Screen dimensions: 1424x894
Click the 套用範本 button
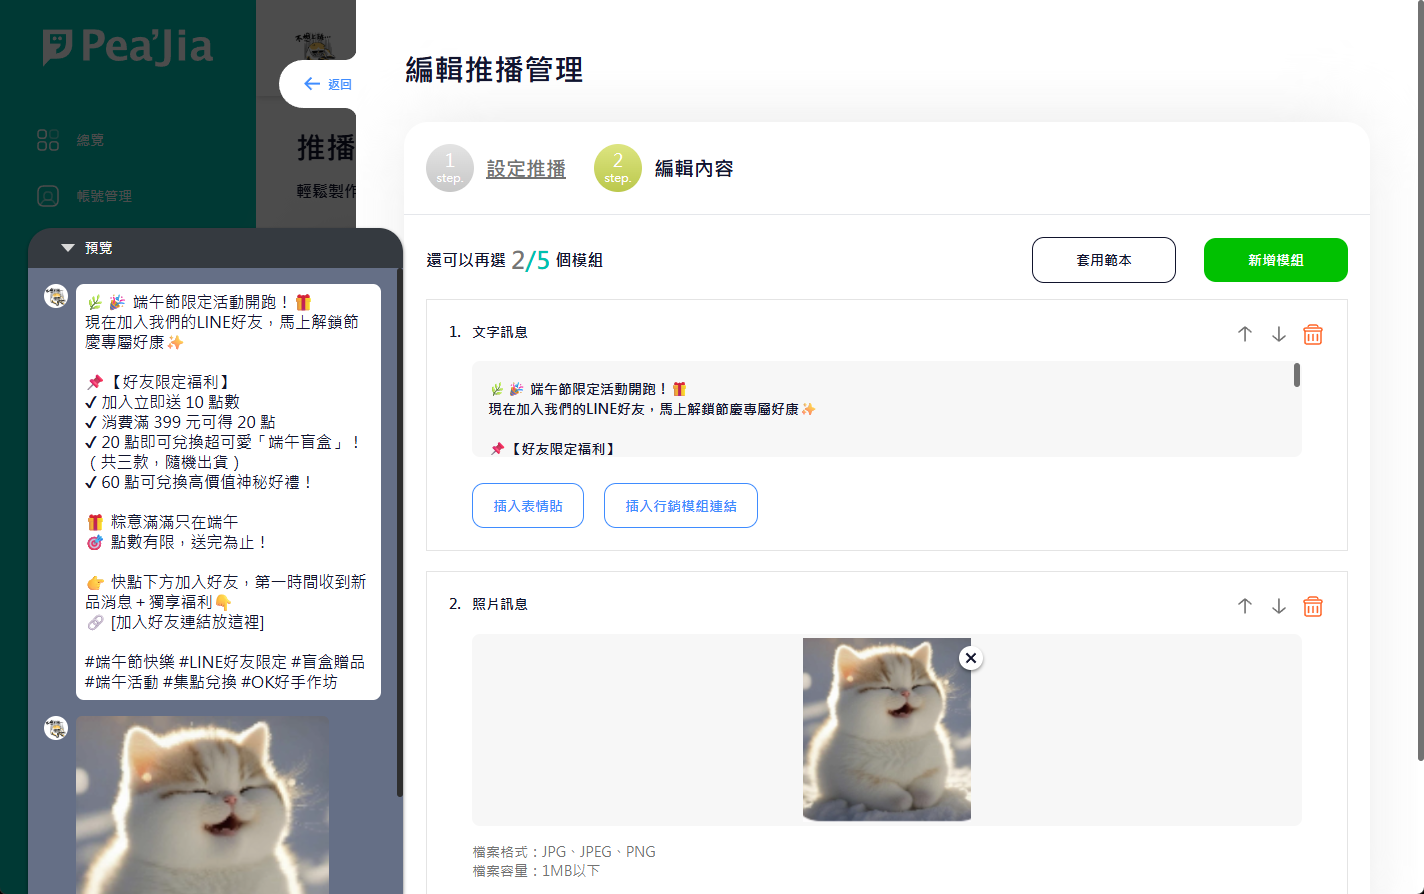click(x=1103, y=260)
